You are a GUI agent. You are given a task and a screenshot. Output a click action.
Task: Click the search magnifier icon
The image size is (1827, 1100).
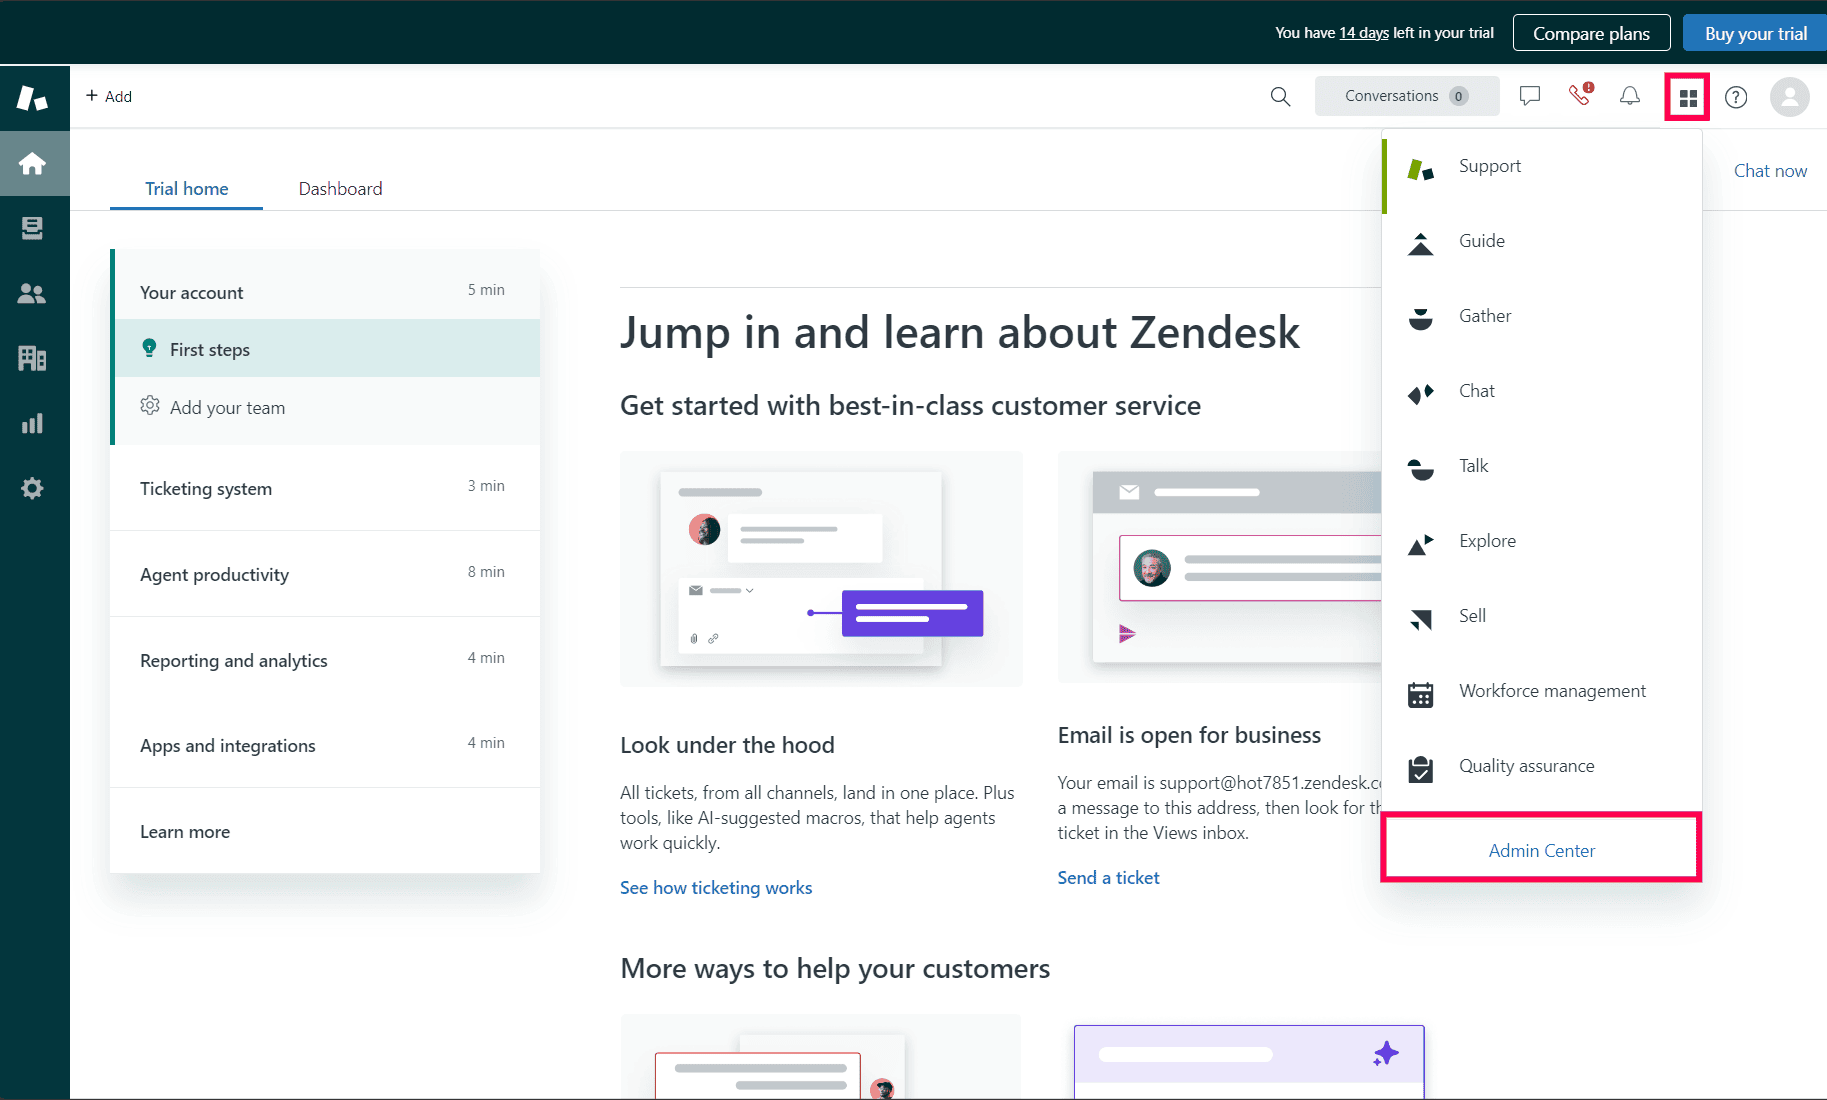point(1280,96)
